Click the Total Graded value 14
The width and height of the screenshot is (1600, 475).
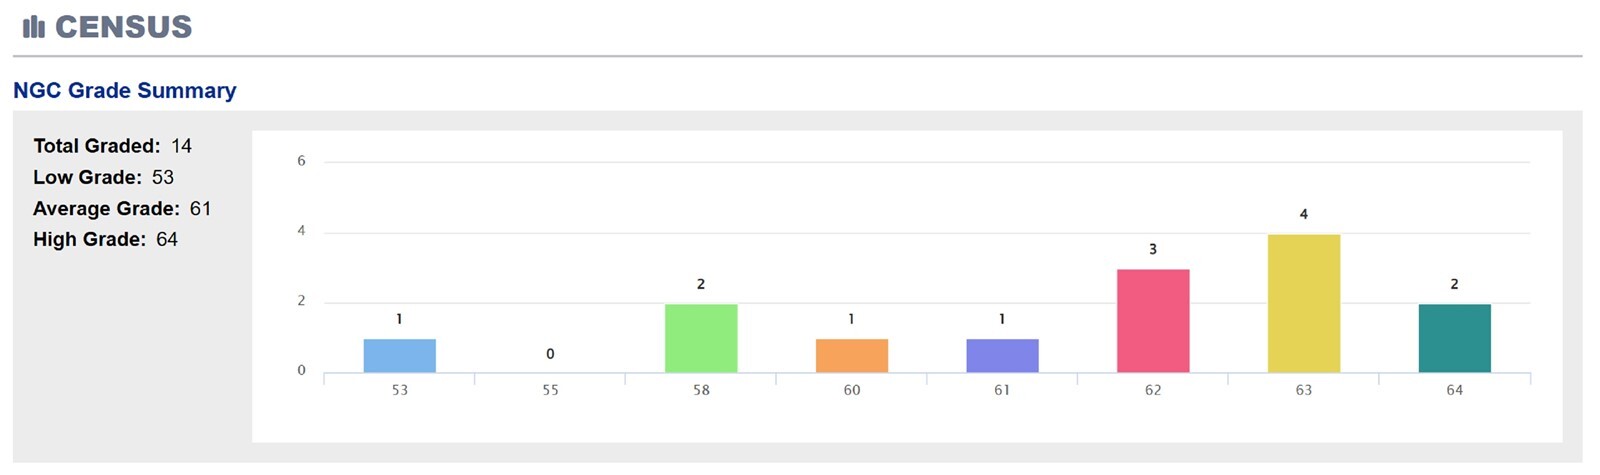(x=181, y=146)
